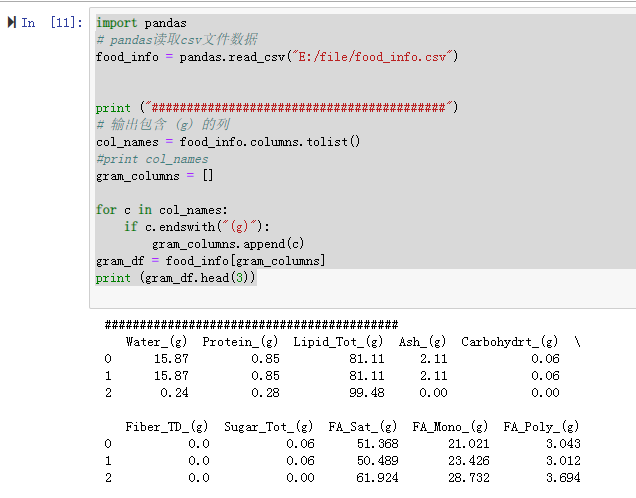Click the pandas.read_csv line in the code cell
Screen dimensions: 636x498
277,56
